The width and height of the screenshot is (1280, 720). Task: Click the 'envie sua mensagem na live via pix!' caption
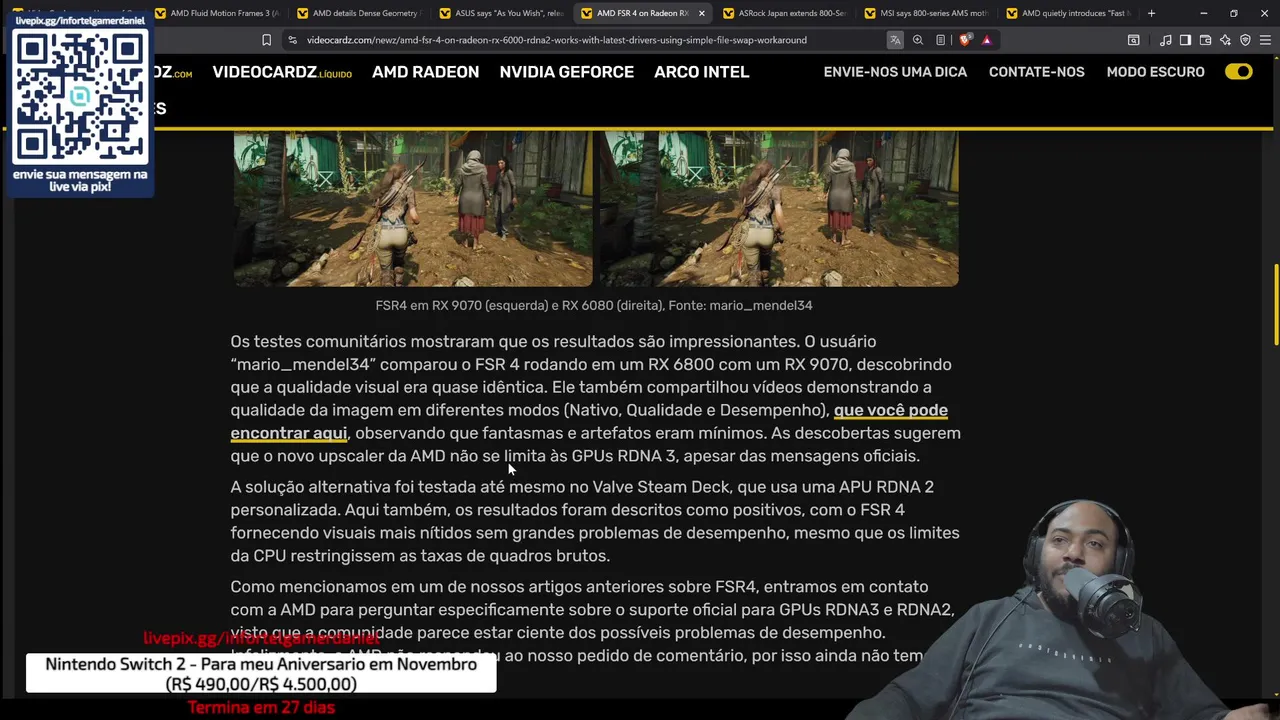(x=80, y=180)
